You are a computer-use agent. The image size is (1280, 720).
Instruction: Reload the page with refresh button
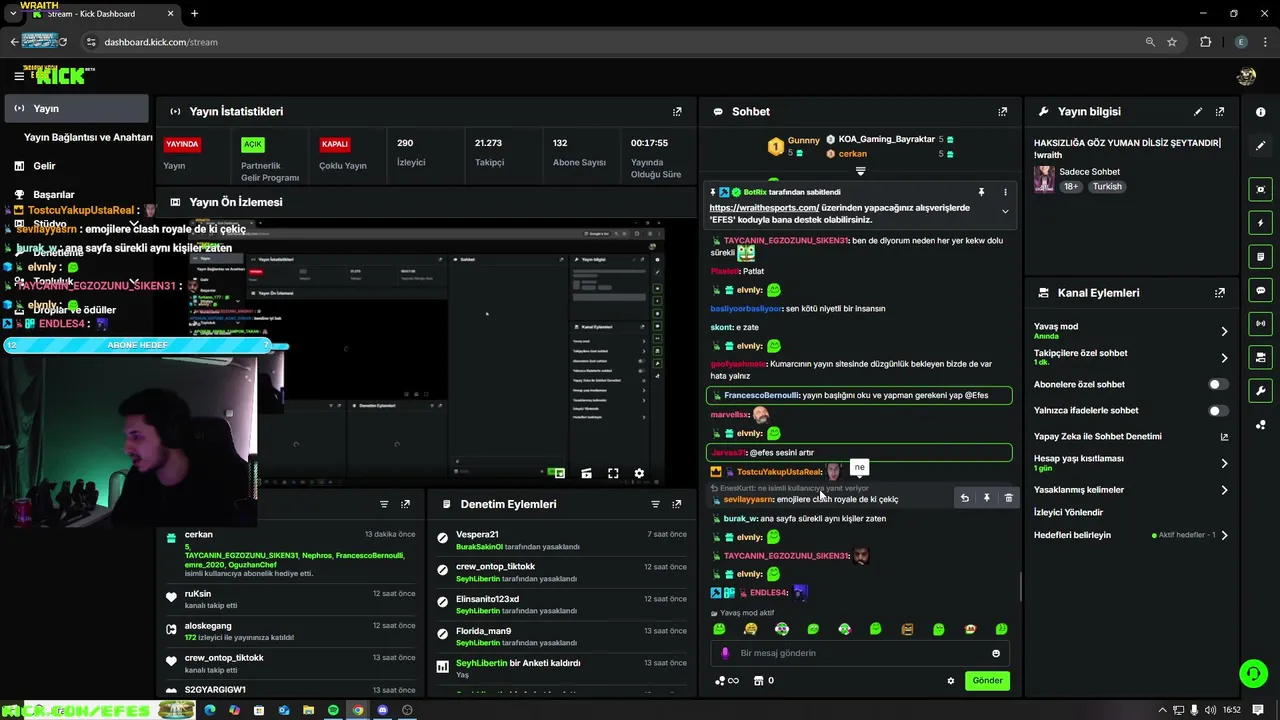(63, 42)
